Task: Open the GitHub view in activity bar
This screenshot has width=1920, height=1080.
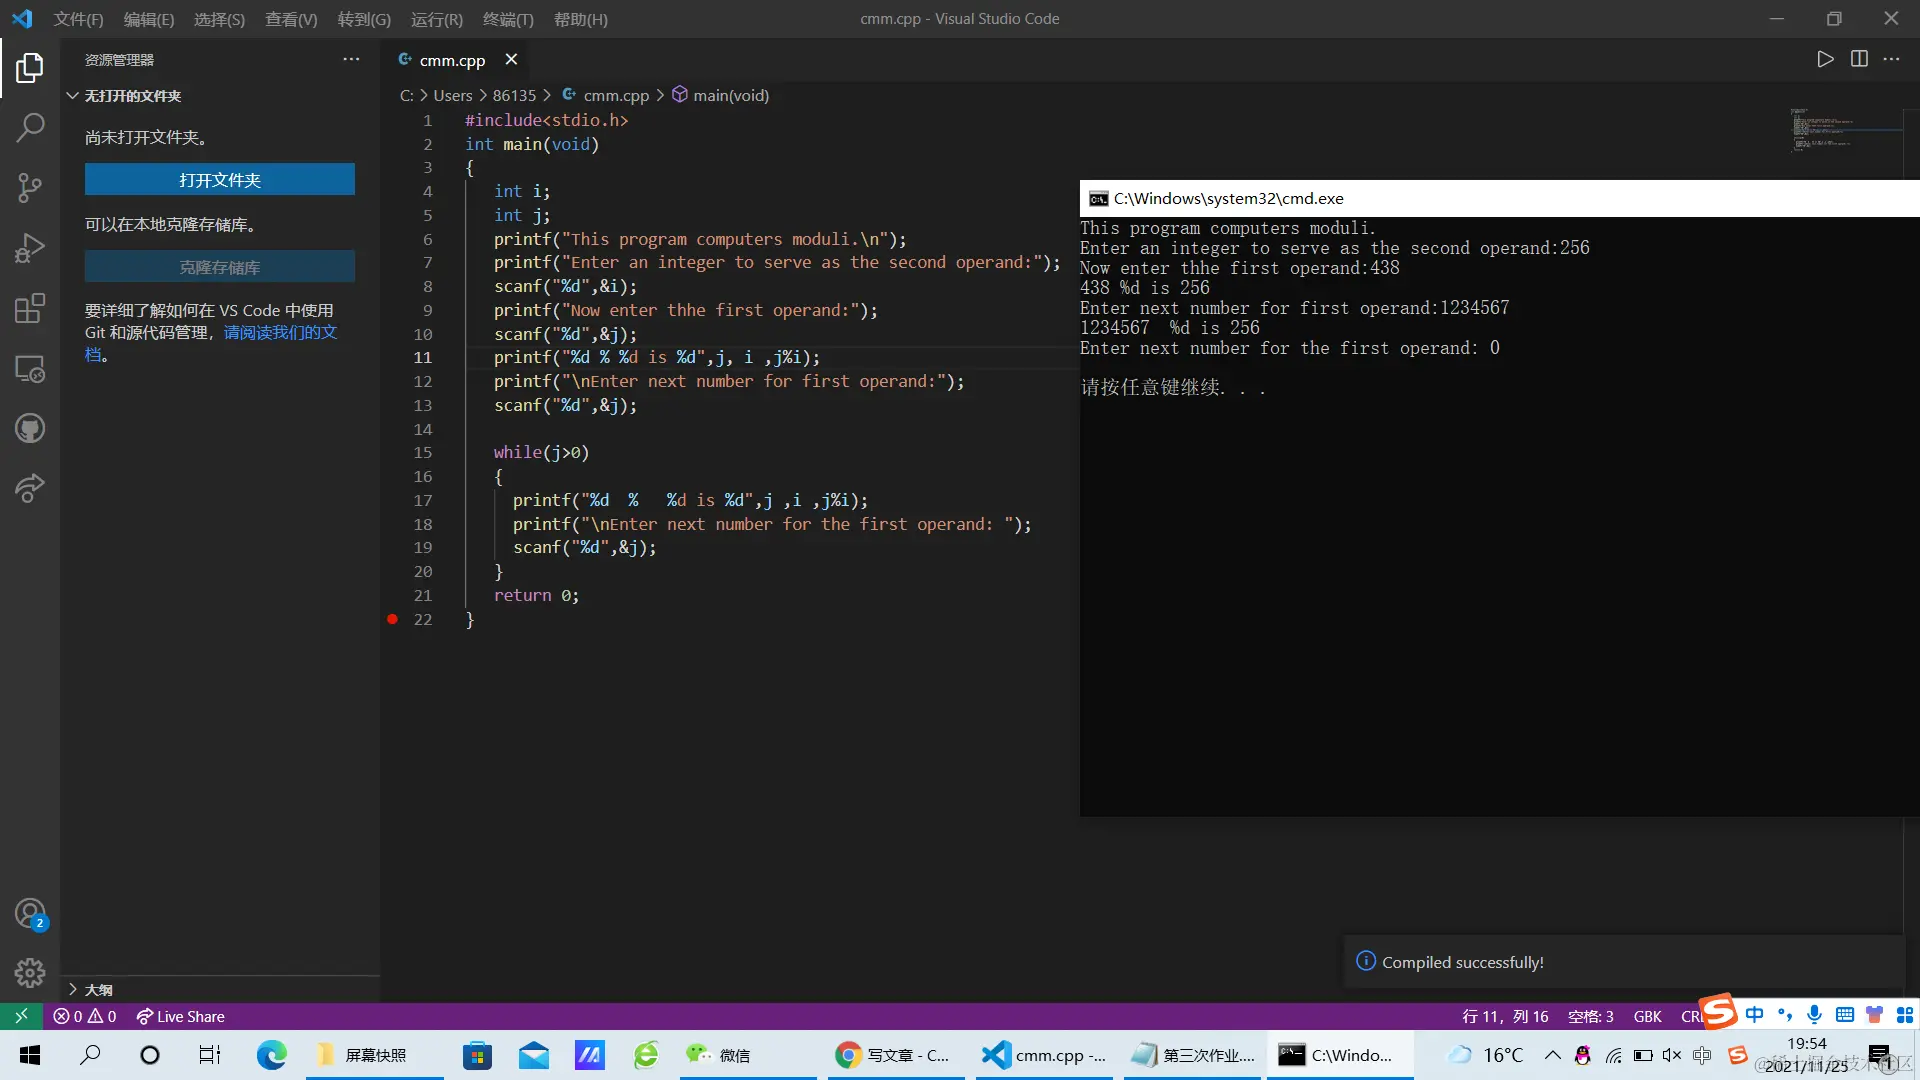Action: click(30, 429)
